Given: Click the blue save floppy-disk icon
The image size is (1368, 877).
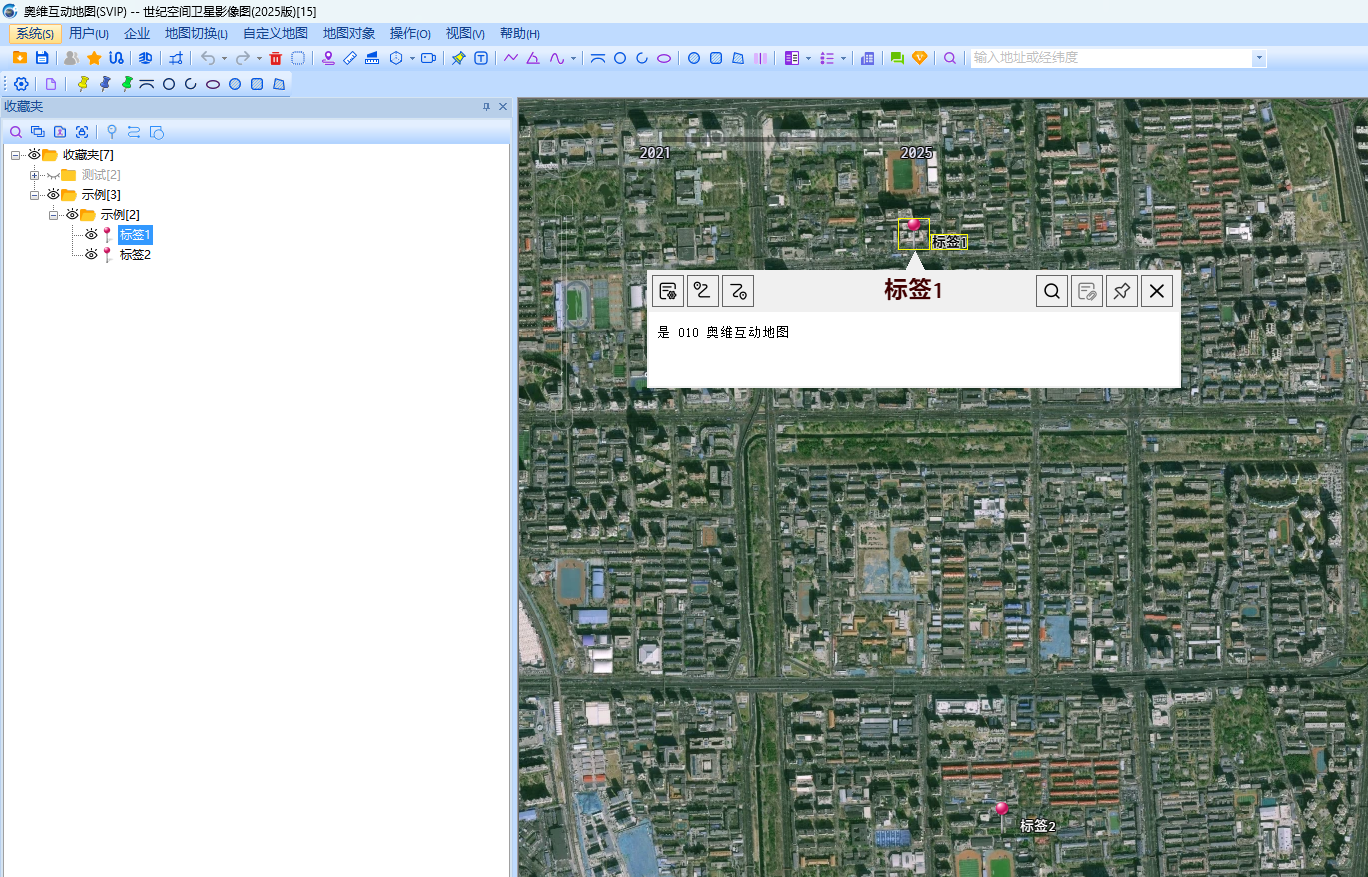Looking at the screenshot, I should point(42,58).
